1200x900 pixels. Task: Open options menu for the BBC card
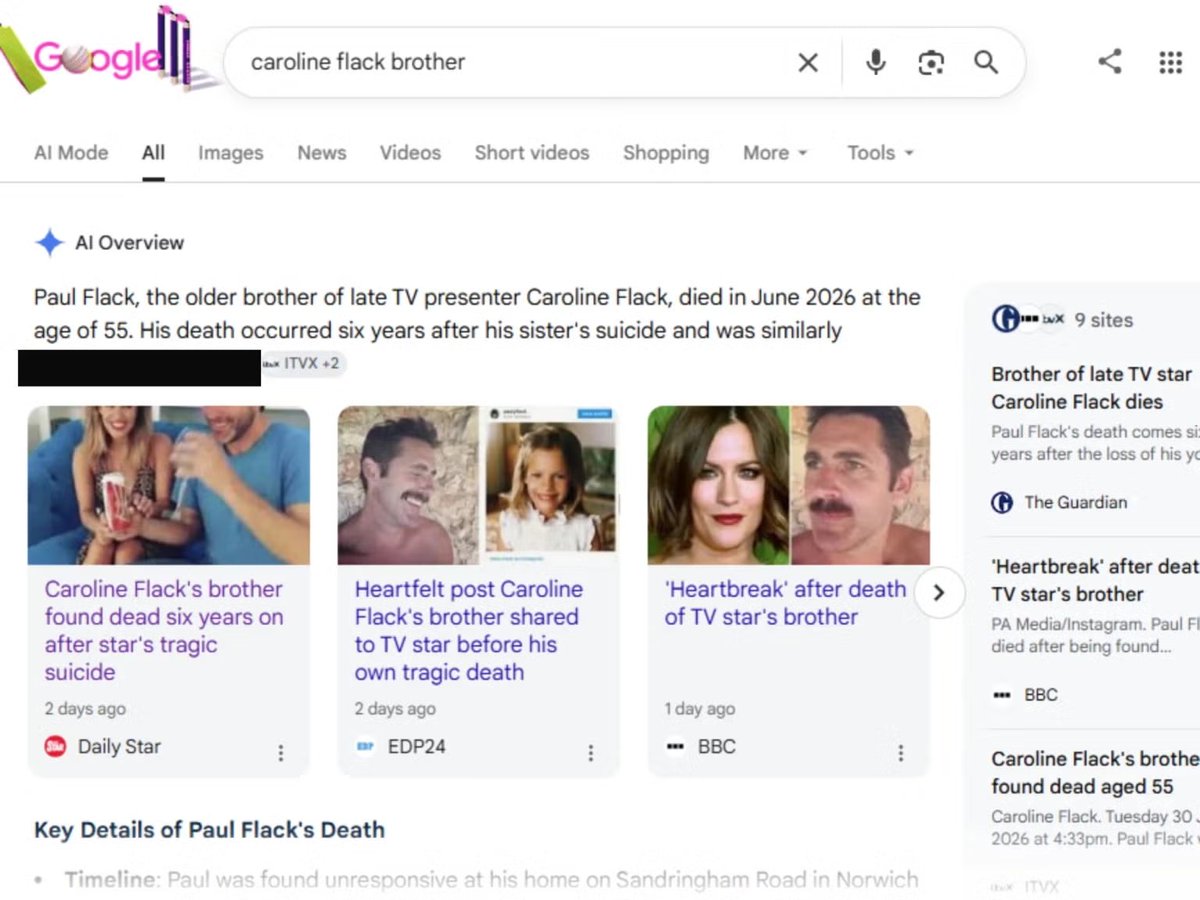(x=901, y=753)
